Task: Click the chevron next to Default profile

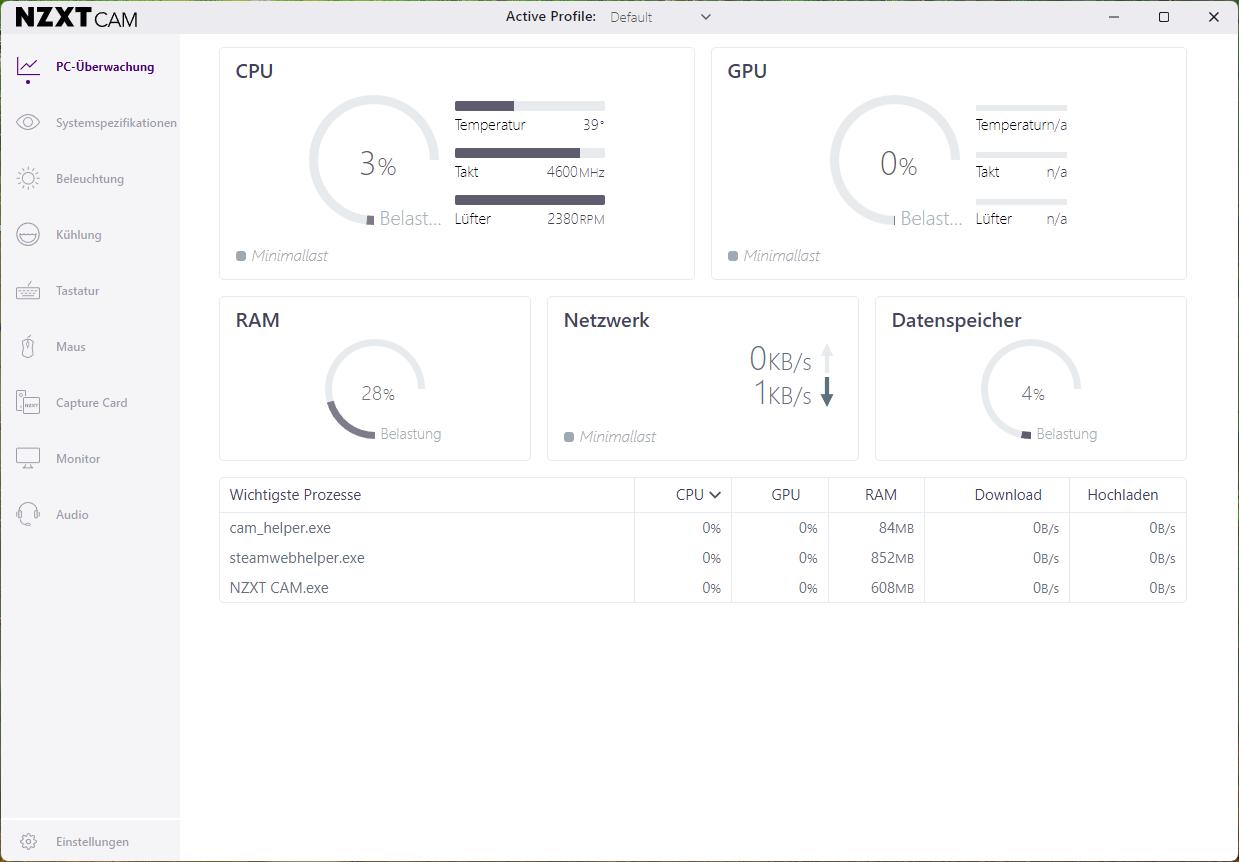Action: pos(706,17)
